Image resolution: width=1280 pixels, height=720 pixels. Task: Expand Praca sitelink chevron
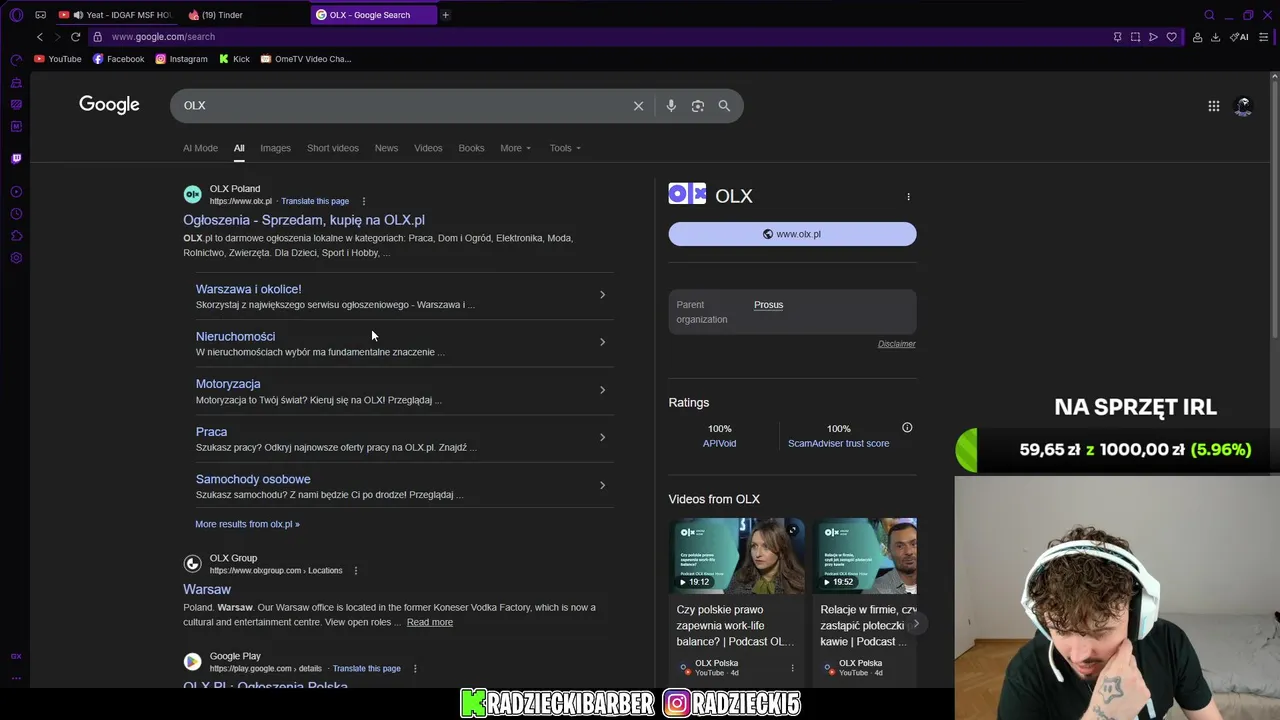click(x=602, y=437)
